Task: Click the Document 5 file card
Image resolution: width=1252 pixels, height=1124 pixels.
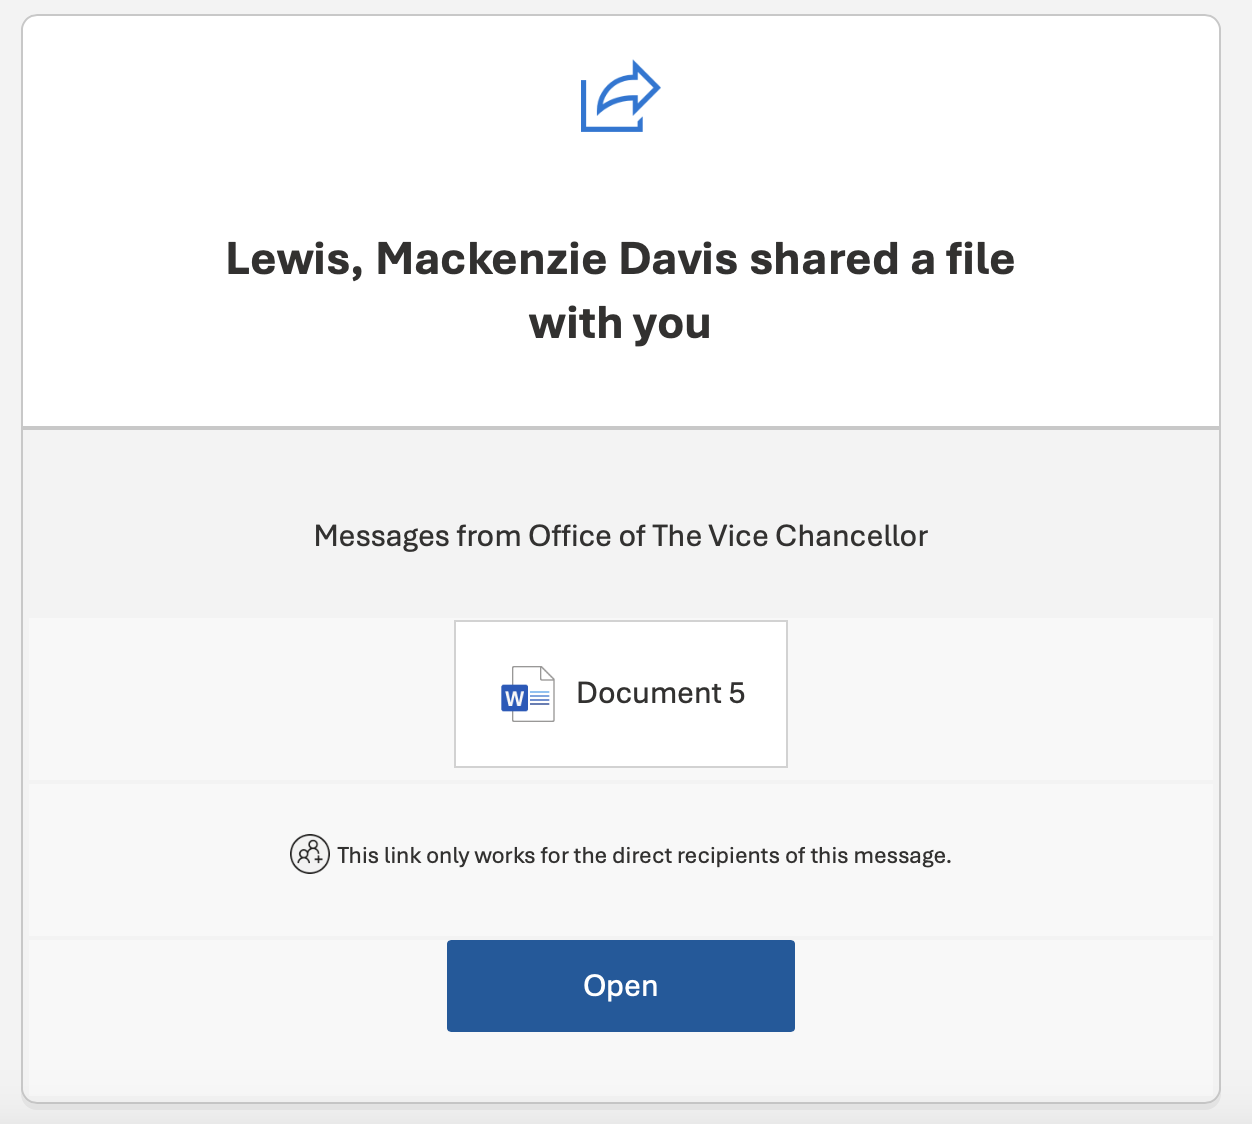Action: click(x=620, y=693)
